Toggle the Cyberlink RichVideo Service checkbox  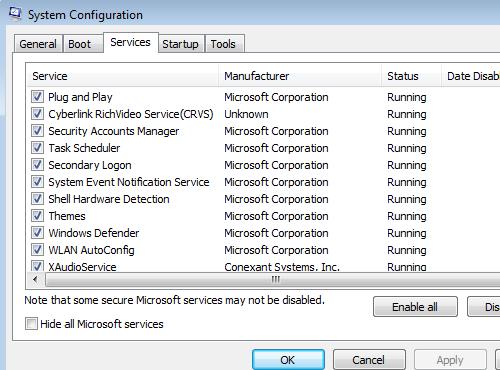tap(37, 114)
